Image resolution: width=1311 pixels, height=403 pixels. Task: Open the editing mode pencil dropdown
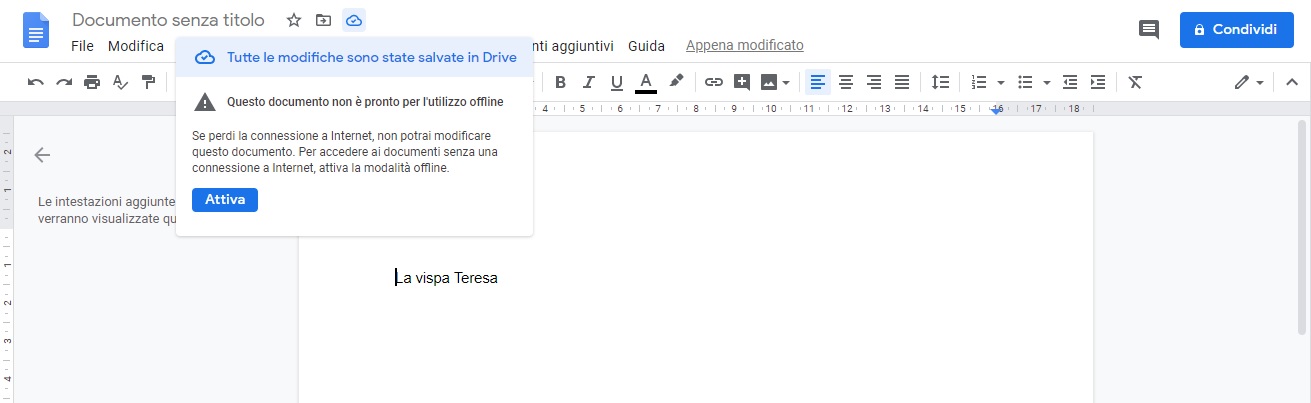1249,82
